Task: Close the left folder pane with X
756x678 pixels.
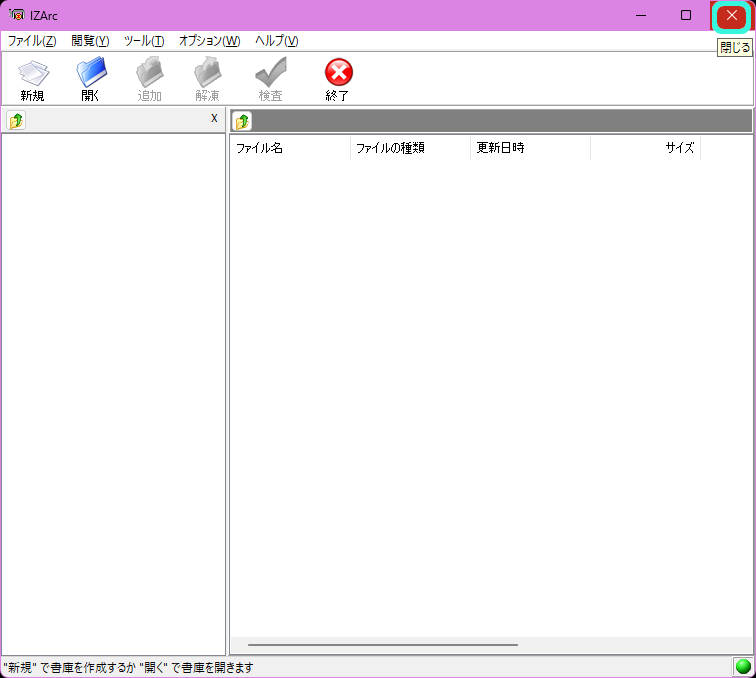Action: coord(214,118)
